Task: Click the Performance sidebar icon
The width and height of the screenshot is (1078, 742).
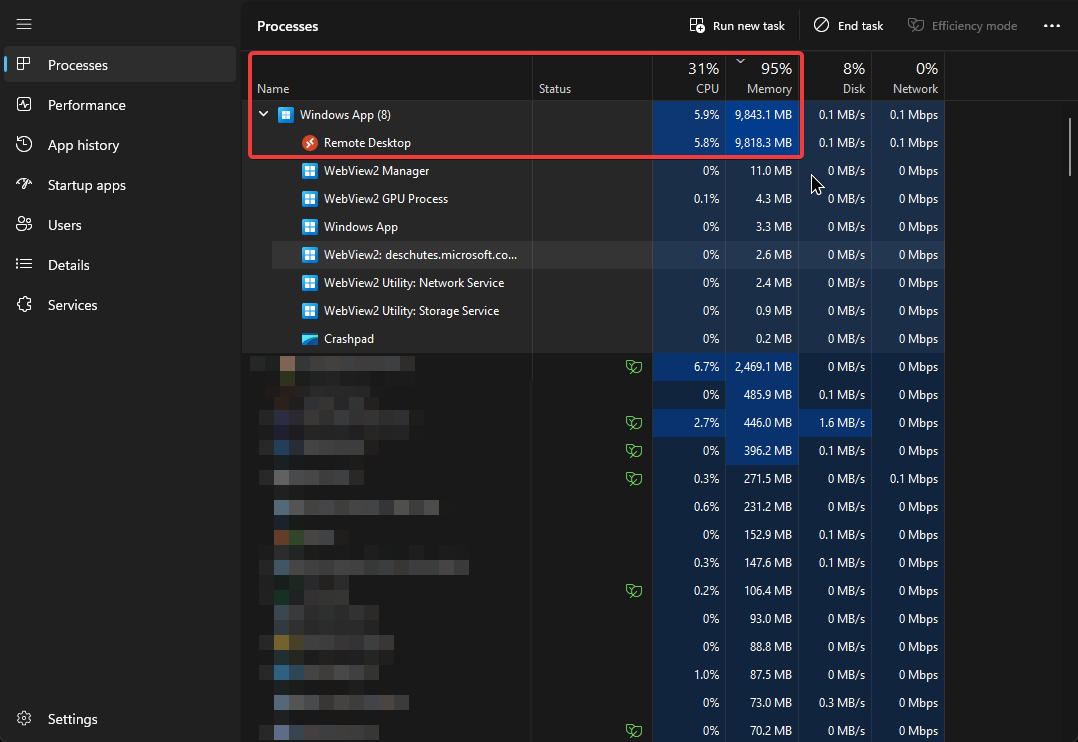Action: click(x=24, y=105)
